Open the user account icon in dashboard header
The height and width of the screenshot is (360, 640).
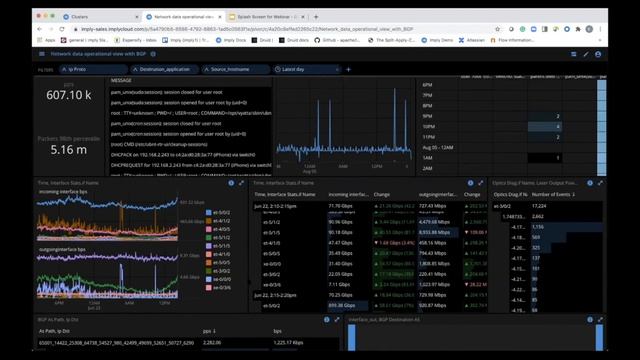click(x=598, y=54)
